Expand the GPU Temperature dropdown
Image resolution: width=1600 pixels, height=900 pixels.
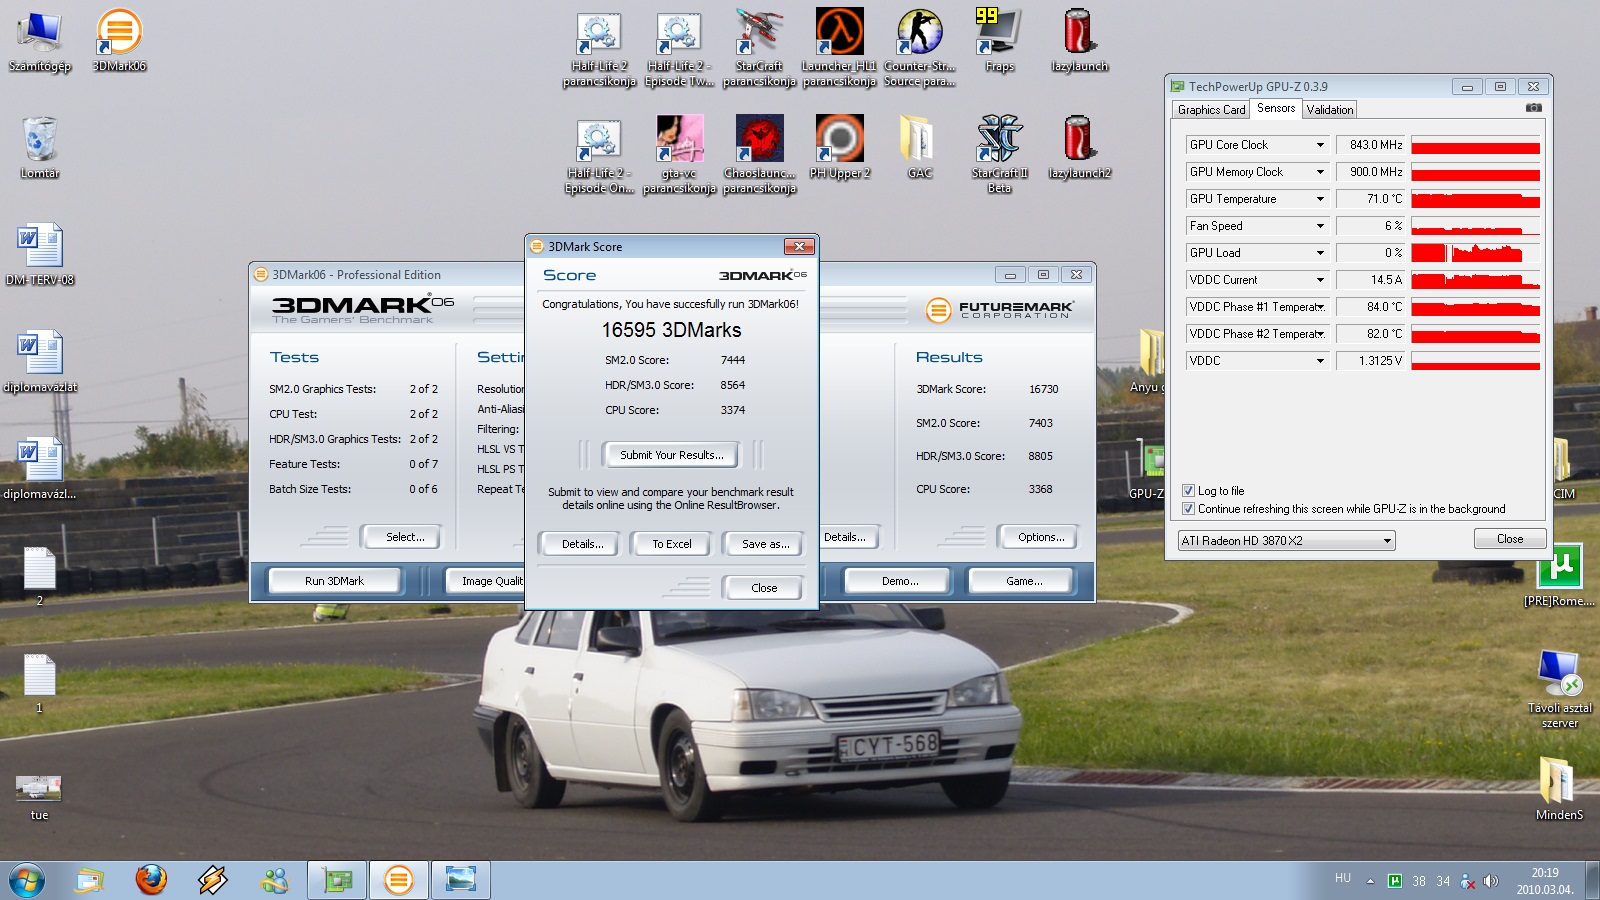pos(1320,199)
